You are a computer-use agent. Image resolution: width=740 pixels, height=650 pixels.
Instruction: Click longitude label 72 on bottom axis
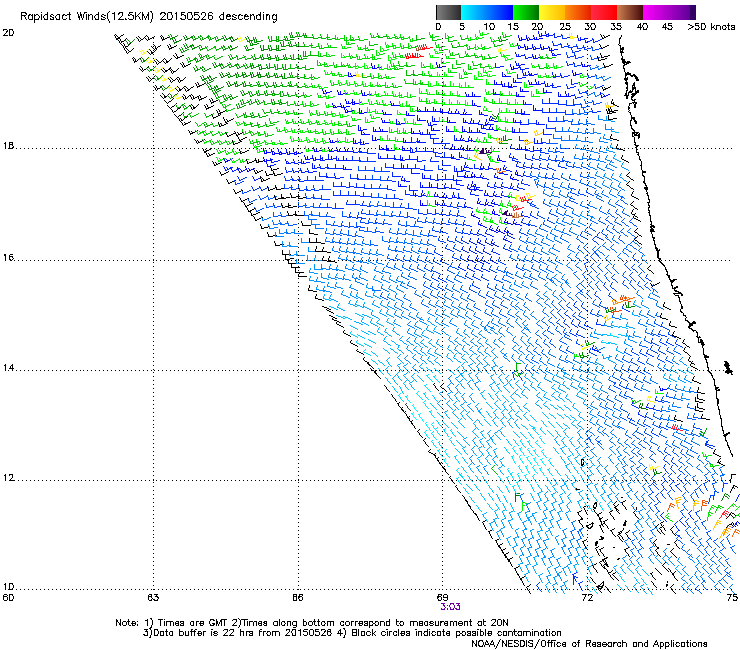tap(587, 598)
